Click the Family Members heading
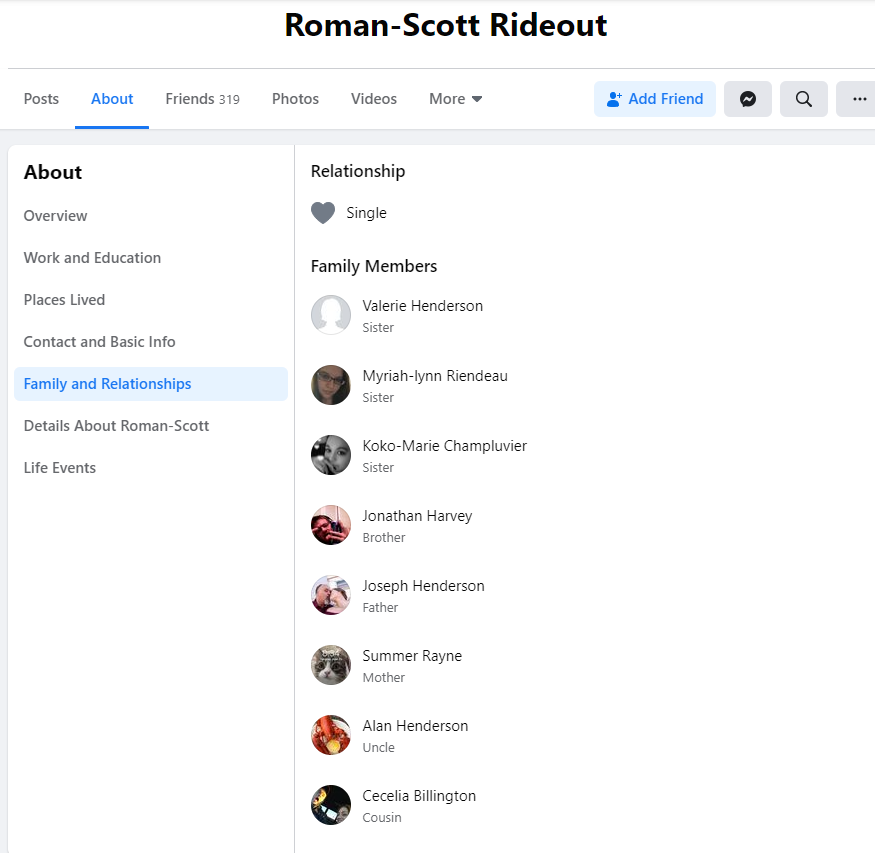Viewport: 875px width, 853px height. click(x=374, y=266)
